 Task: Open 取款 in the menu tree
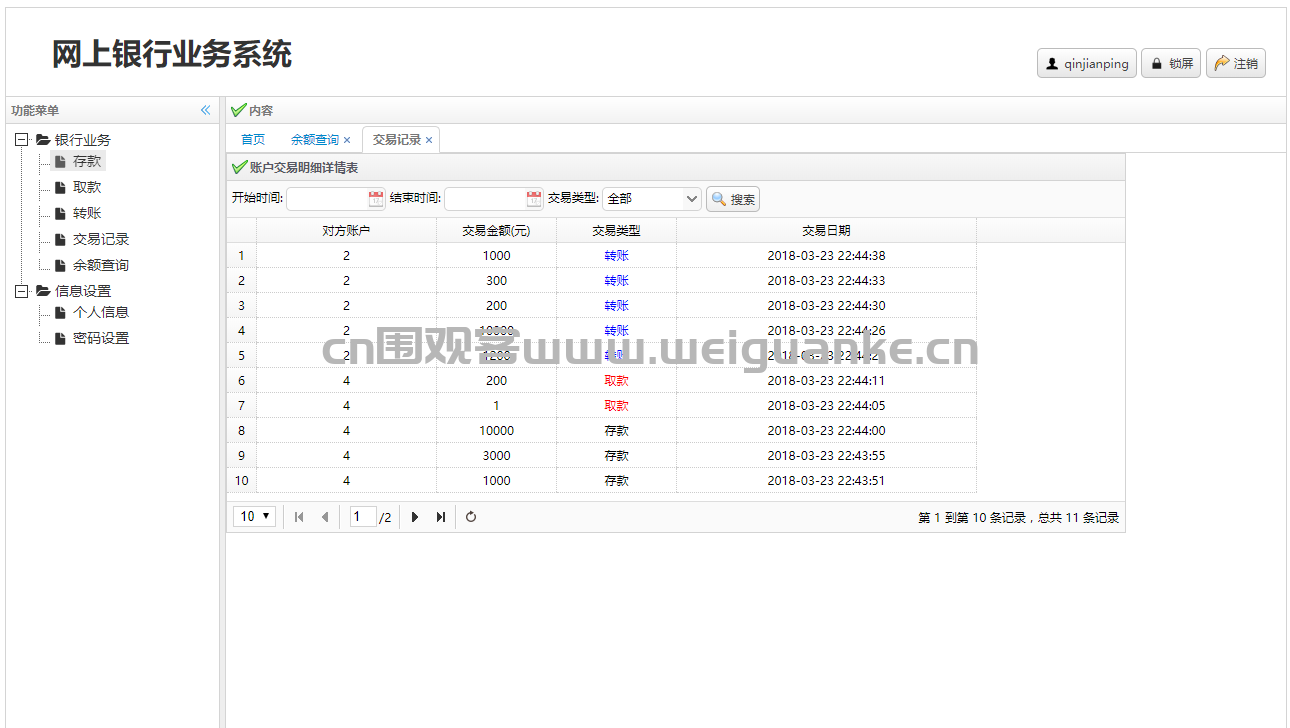click(87, 187)
